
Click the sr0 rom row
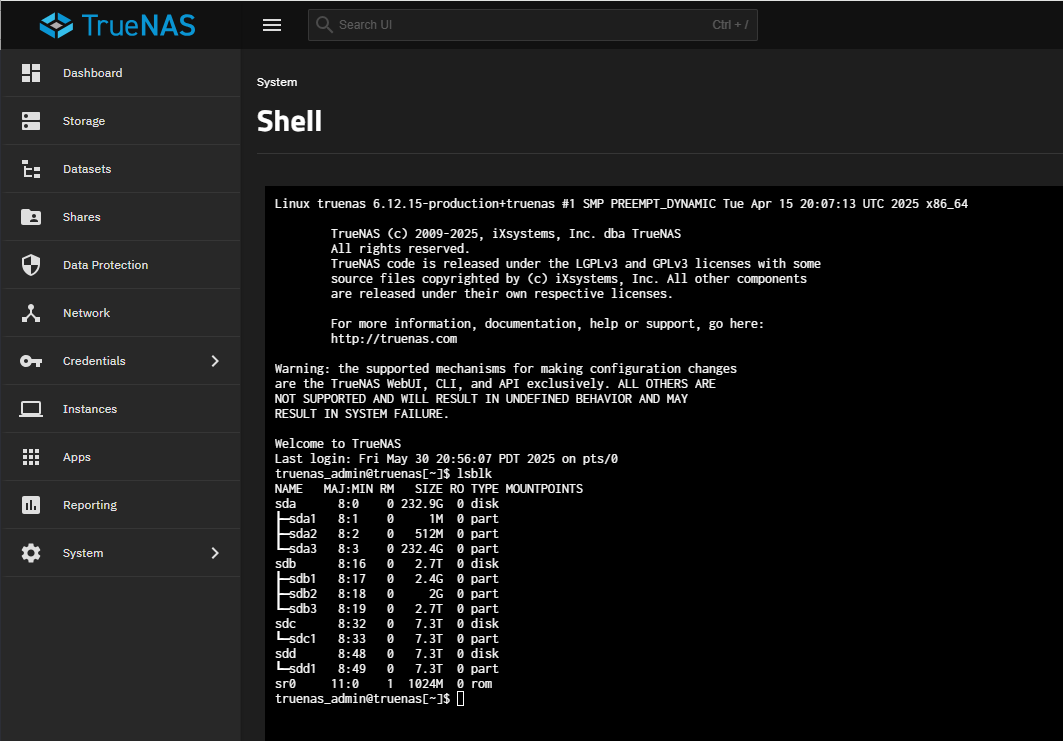[384, 684]
